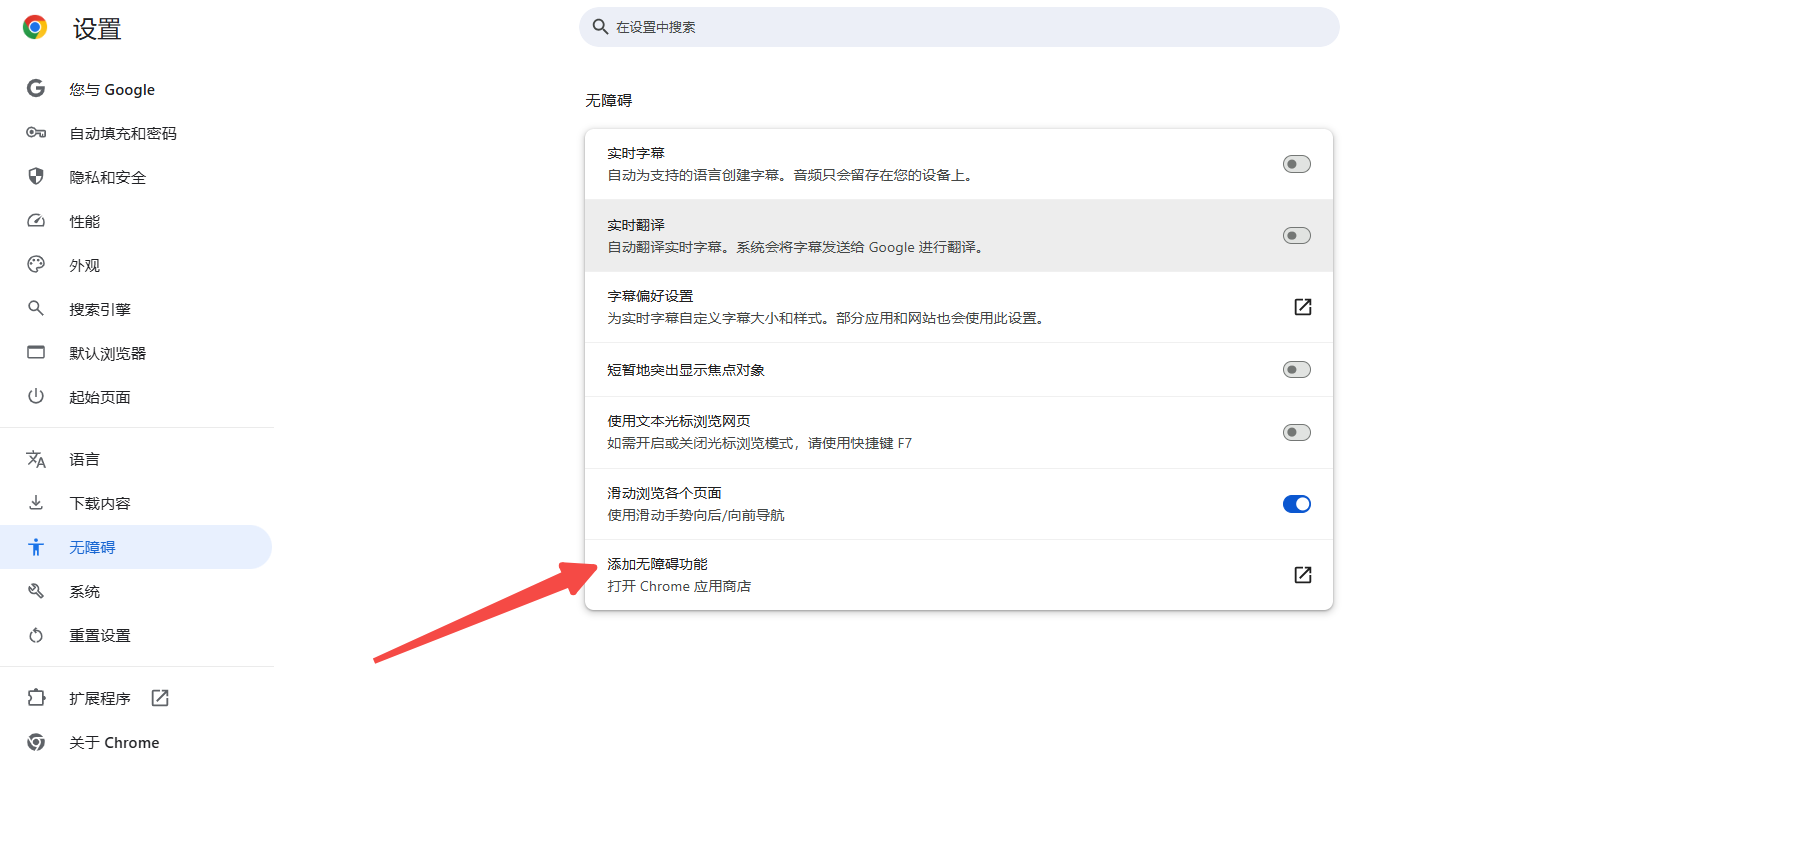Open 隐私和安全 settings
Image resolution: width=1795 pixels, height=850 pixels.
coord(136,177)
